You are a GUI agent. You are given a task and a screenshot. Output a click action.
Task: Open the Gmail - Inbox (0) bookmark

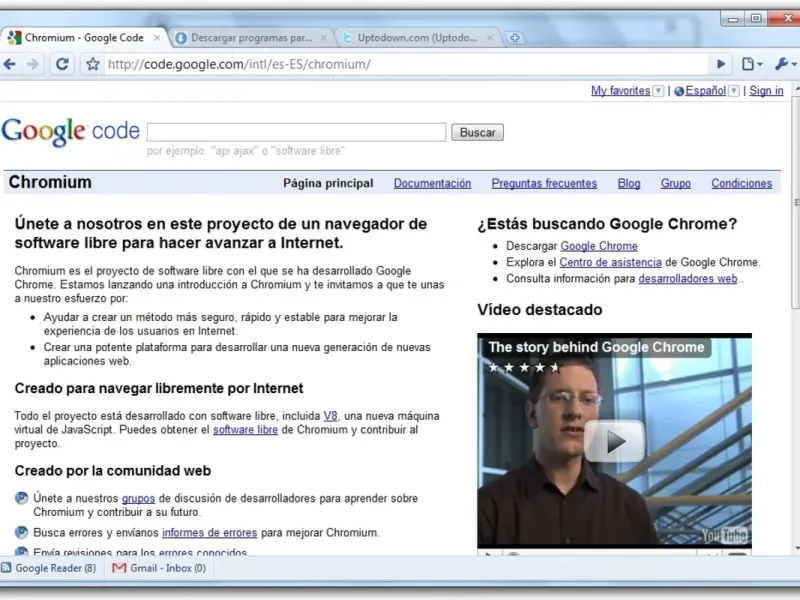click(x=159, y=568)
